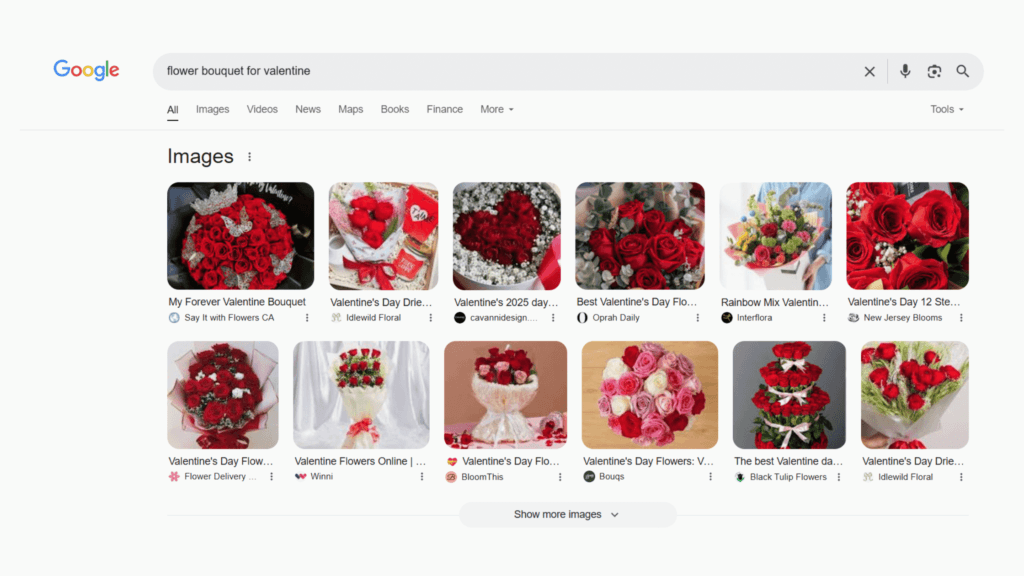1024x576 pixels.
Task: Click My Forever Valentine Bouquet title
Action: tap(237, 302)
